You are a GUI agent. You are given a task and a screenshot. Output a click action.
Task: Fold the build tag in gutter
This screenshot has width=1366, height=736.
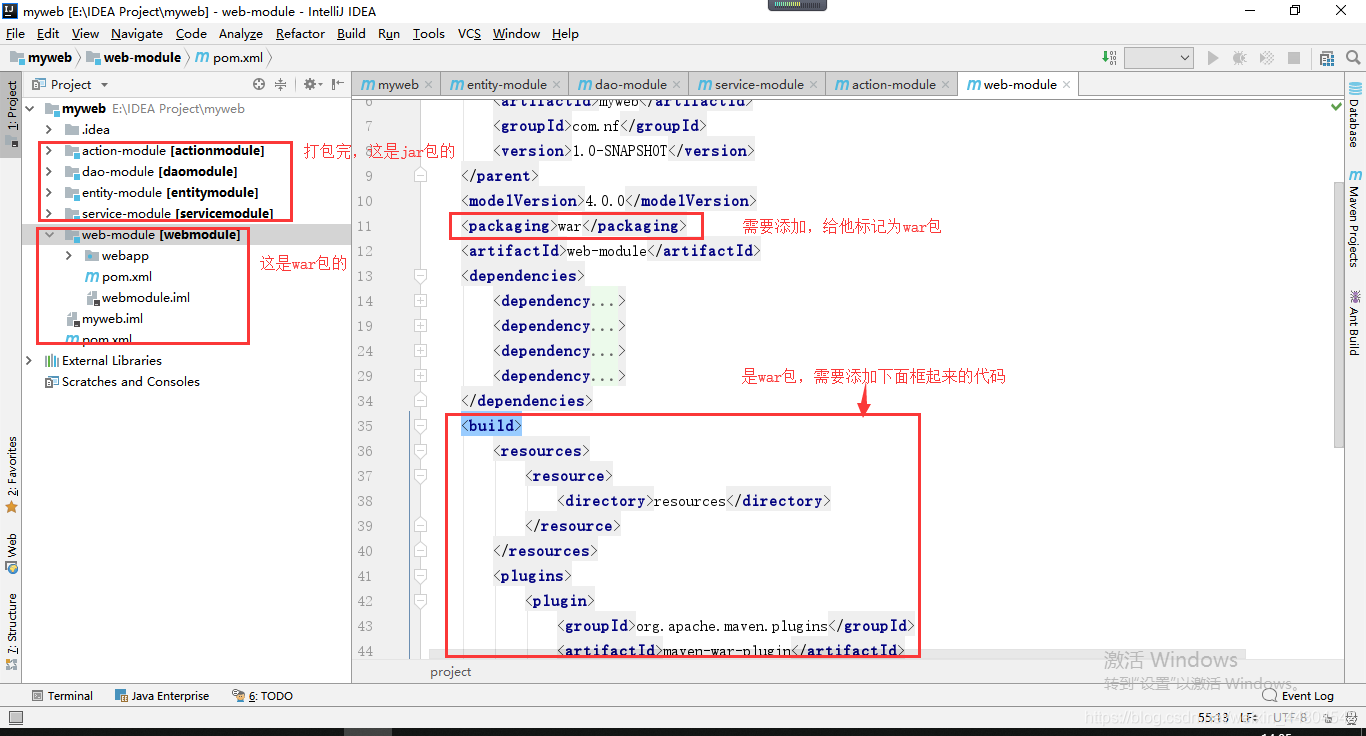coord(420,426)
